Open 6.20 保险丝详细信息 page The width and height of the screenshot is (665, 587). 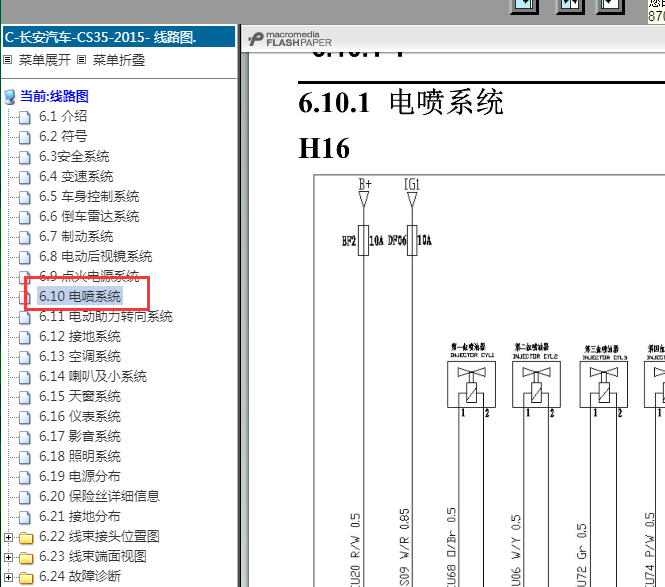click(x=99, y=496)
